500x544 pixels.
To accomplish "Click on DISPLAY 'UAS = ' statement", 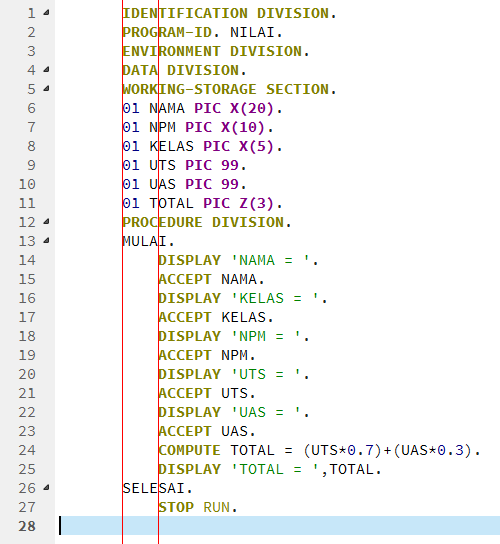I will pyautogui.click(x=234, y=413).
